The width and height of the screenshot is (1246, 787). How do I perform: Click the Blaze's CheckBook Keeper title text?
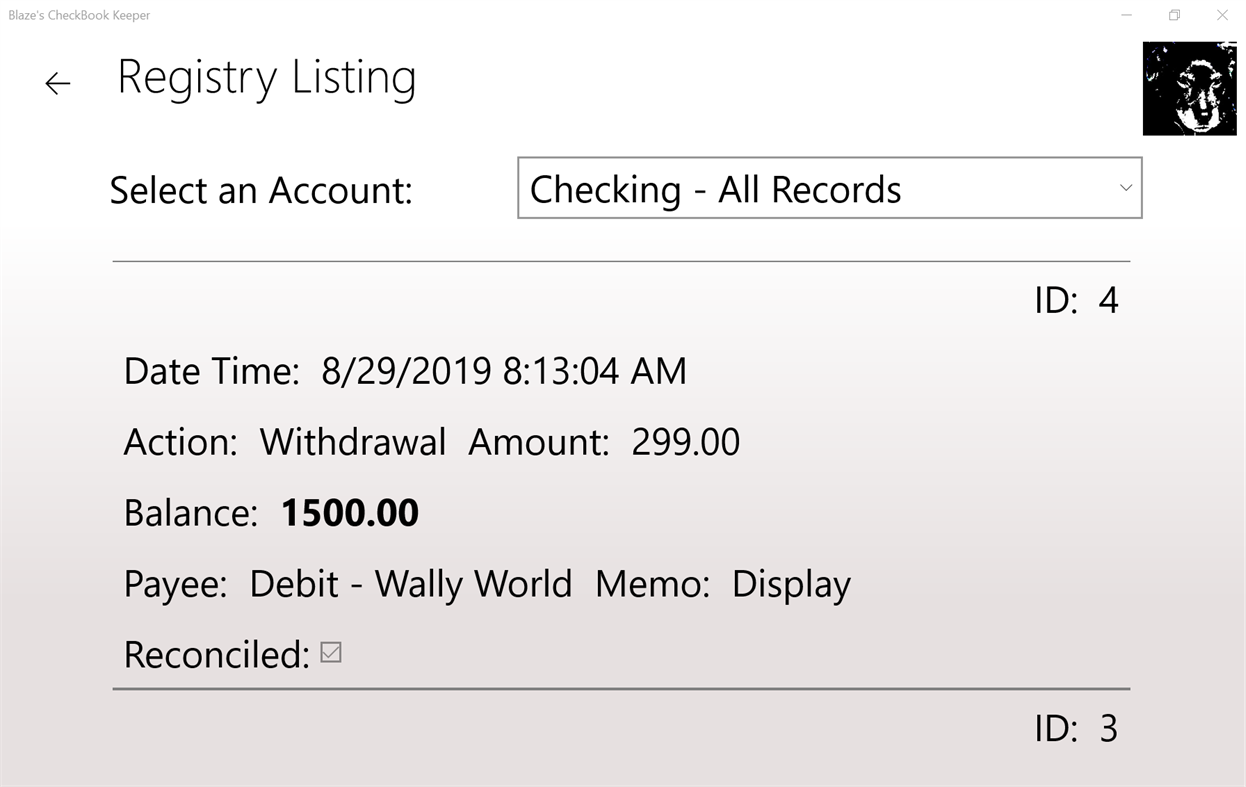pyautogui.click(x=77, y=15)
